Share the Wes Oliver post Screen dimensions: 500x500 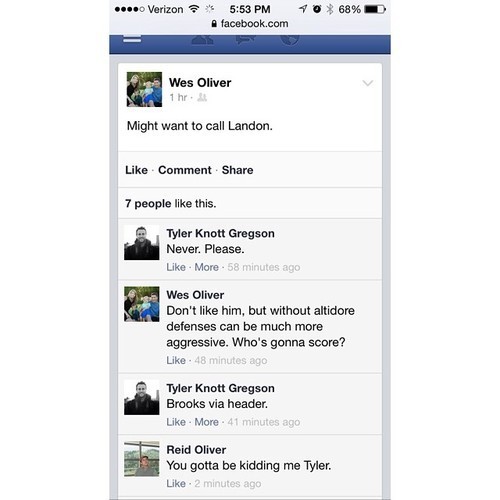(237, 170)
